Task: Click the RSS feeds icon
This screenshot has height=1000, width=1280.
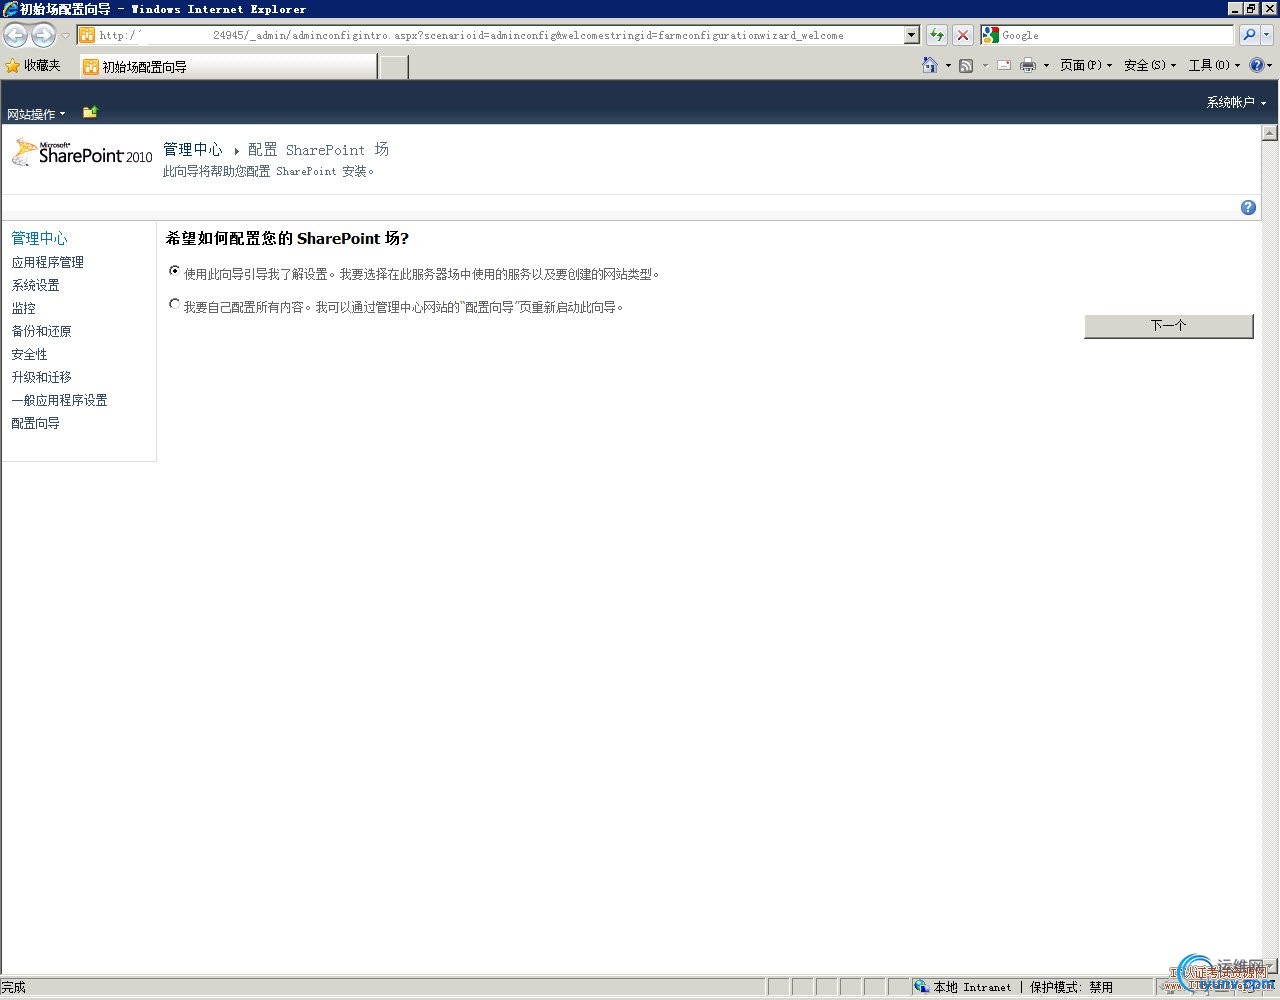Action: pyautogui.click(x=966, y=65)
